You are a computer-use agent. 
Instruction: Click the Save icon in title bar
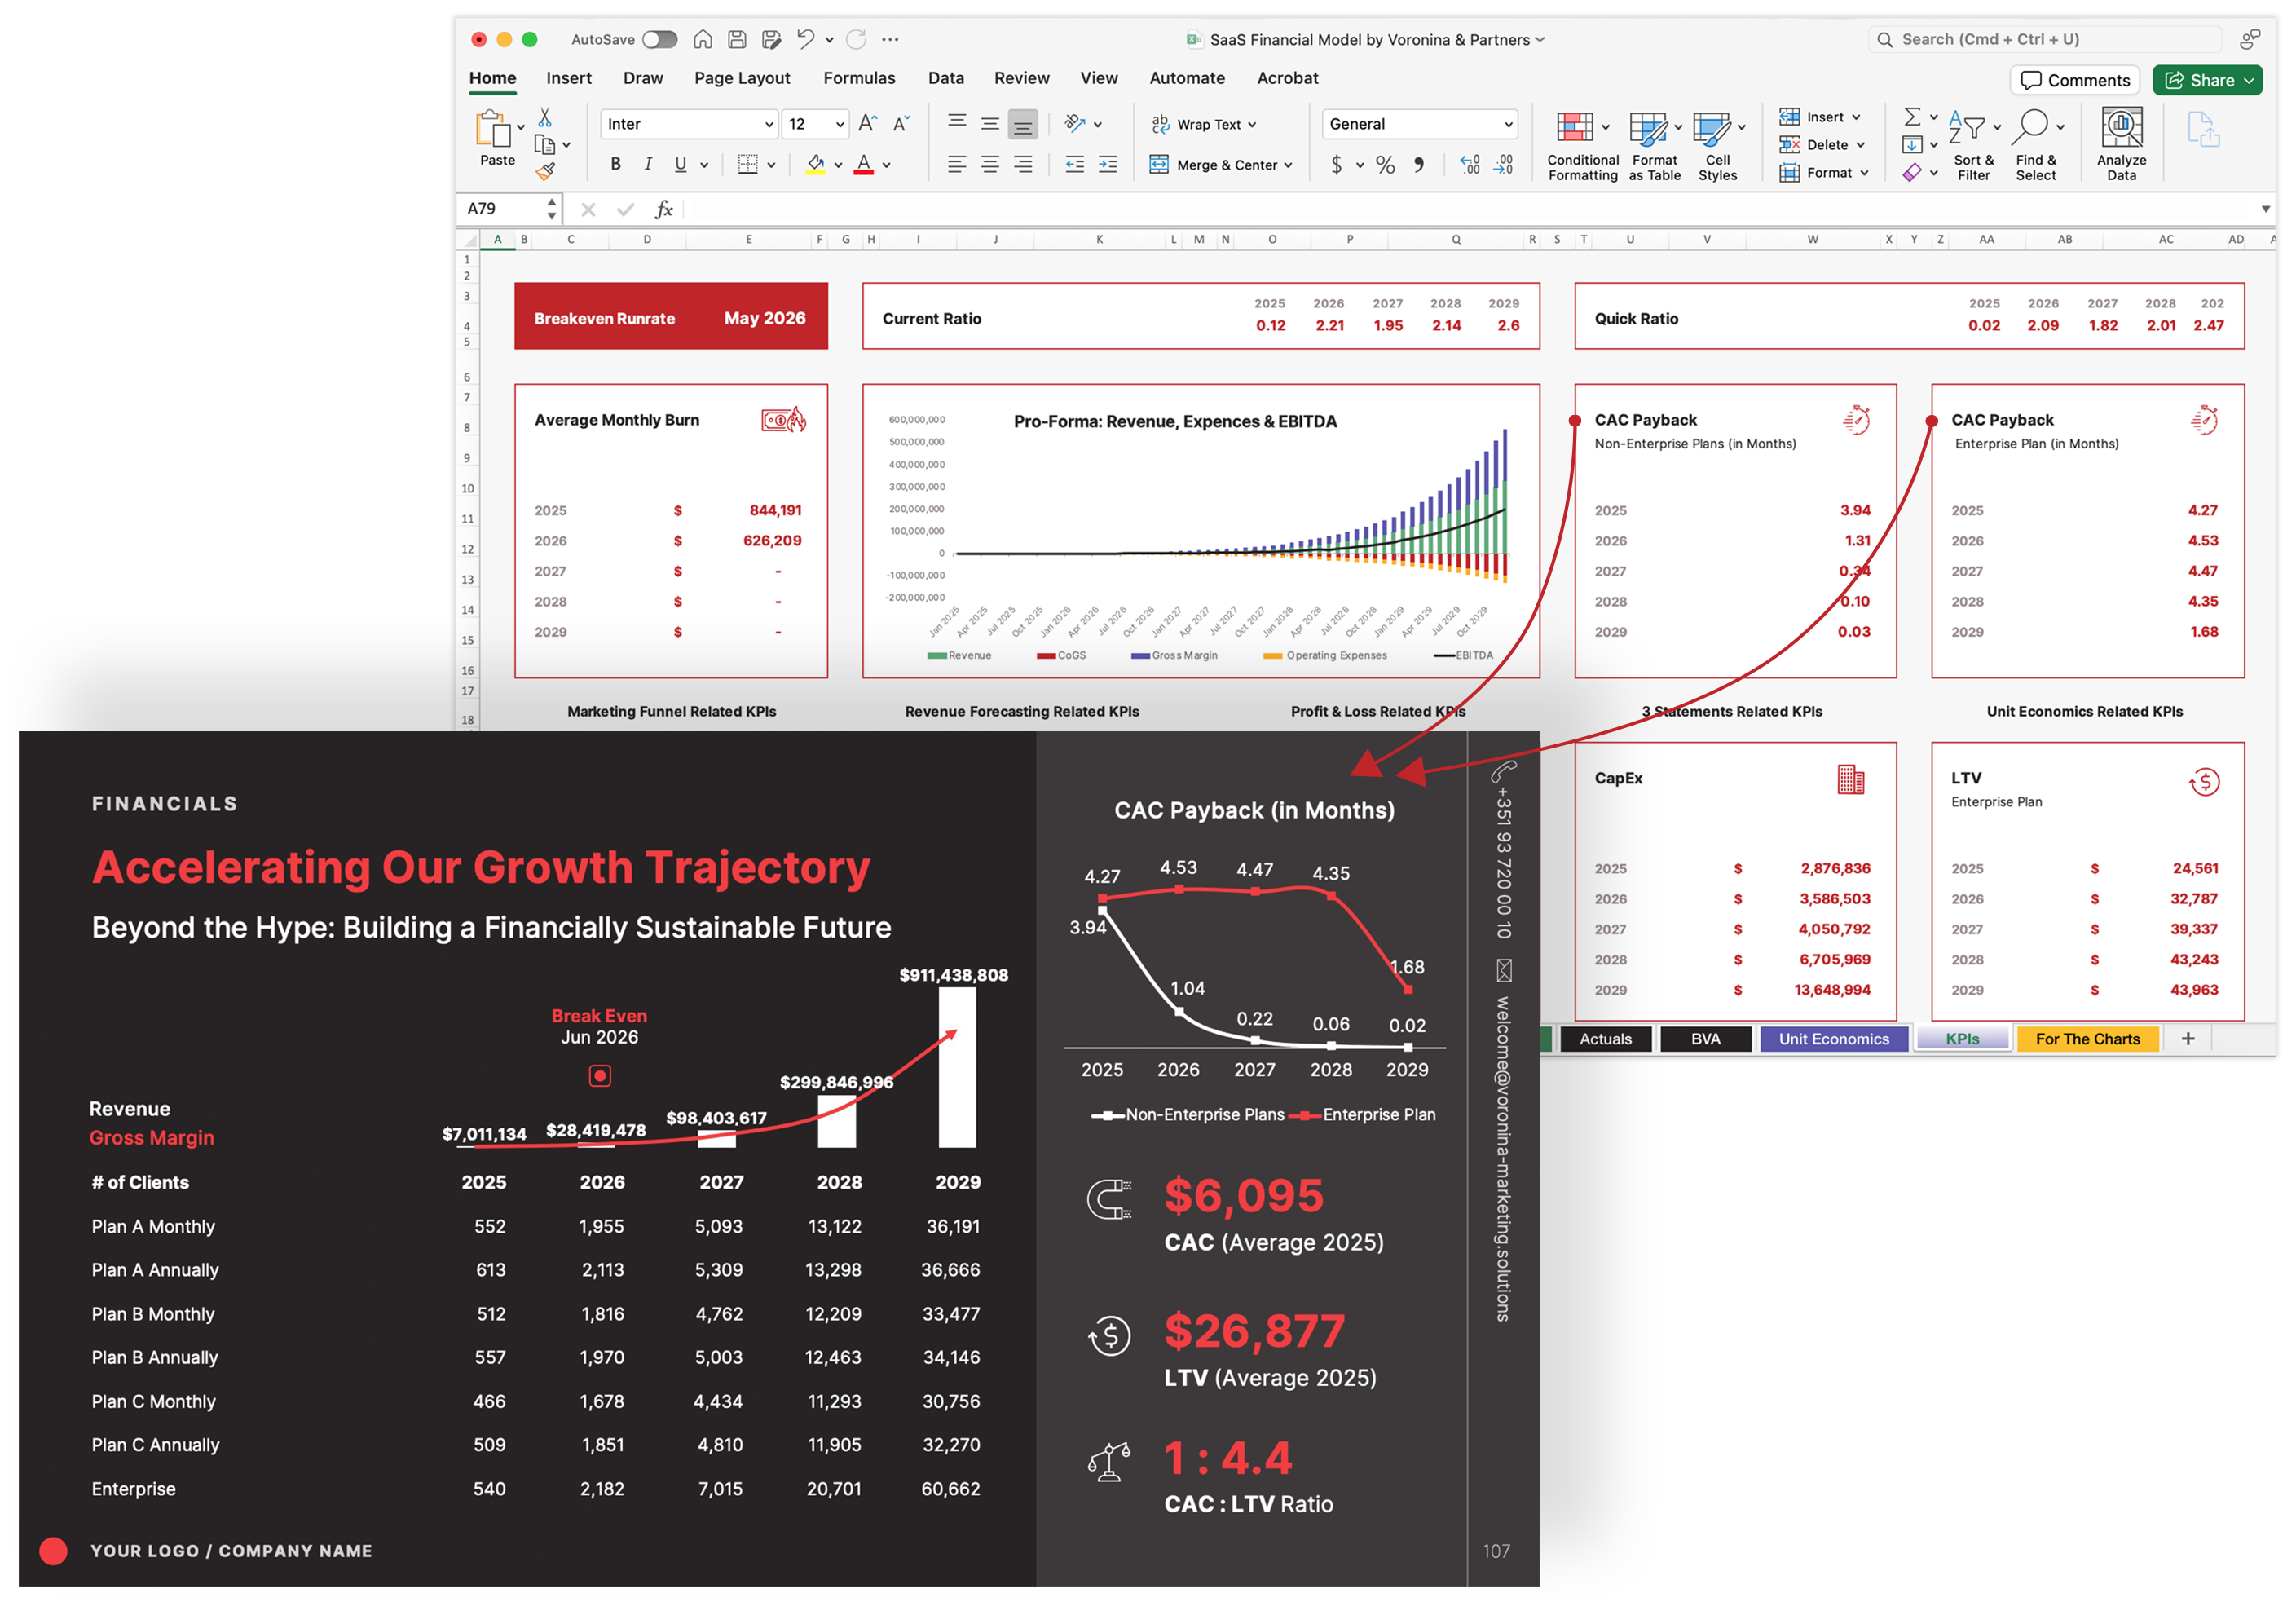coord(737,39)
